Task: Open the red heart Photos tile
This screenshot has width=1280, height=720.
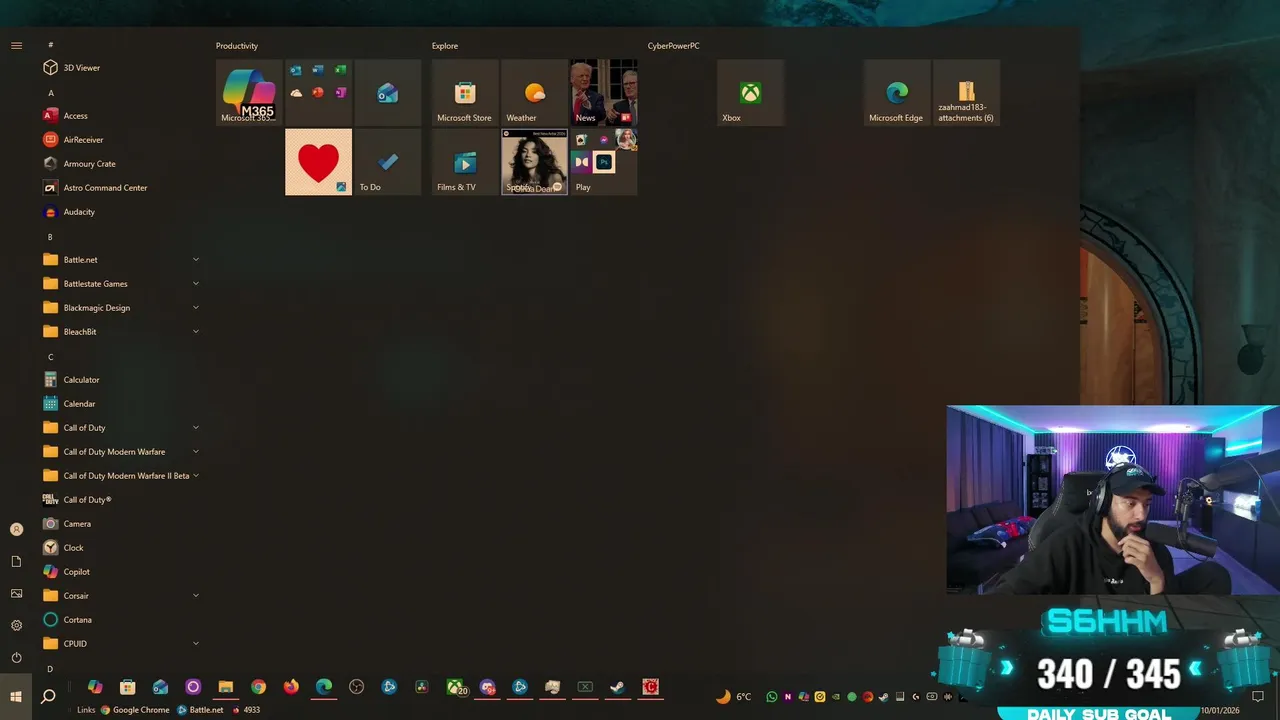Action: point(318,162)
